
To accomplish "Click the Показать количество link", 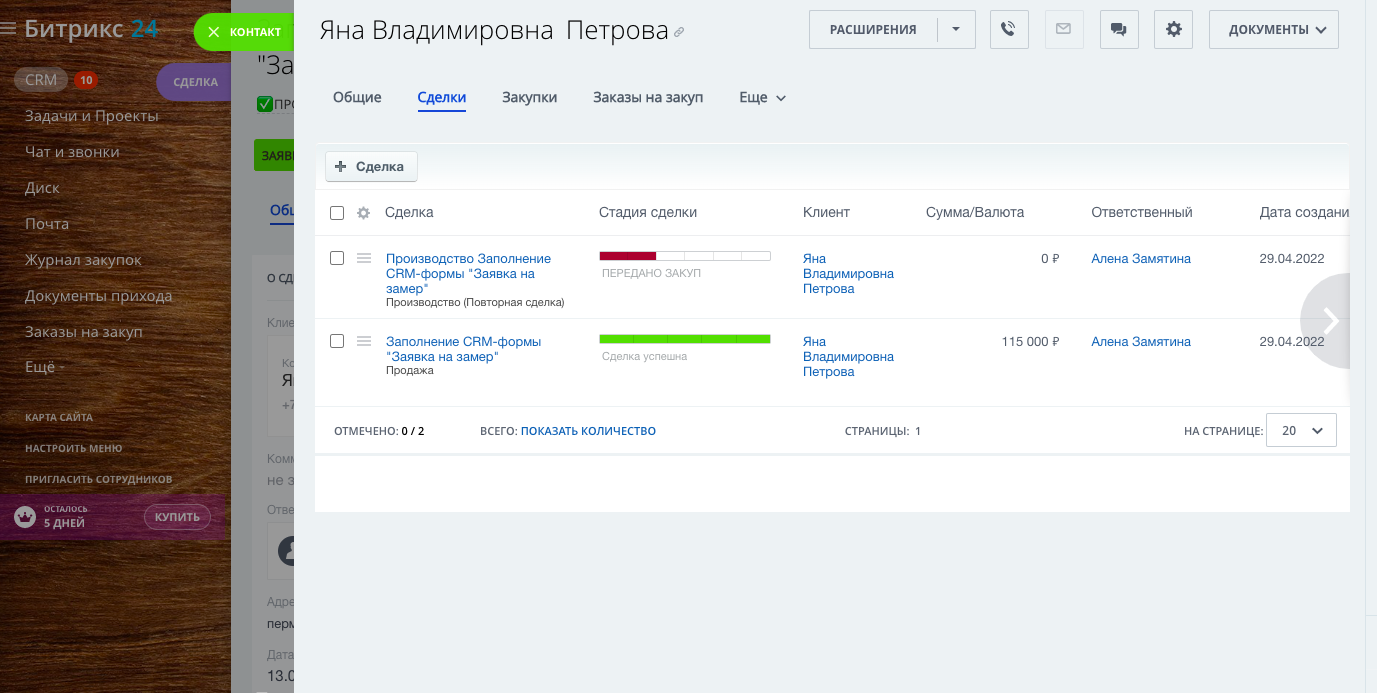I will (x=588, y=431).
